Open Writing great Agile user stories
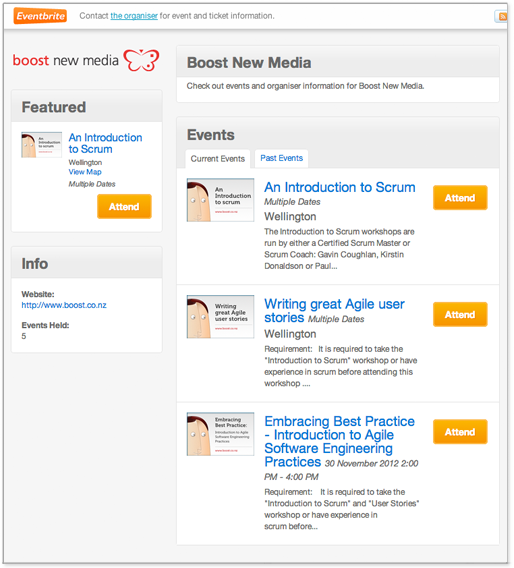The height and width of the screenshot is (568, 514). click(334, 311)
